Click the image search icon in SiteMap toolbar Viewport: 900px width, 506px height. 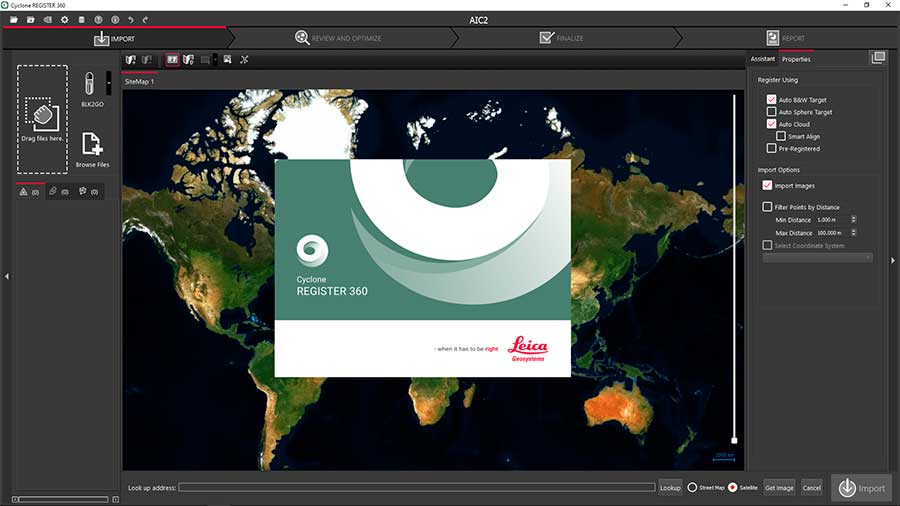coord(227,60)
